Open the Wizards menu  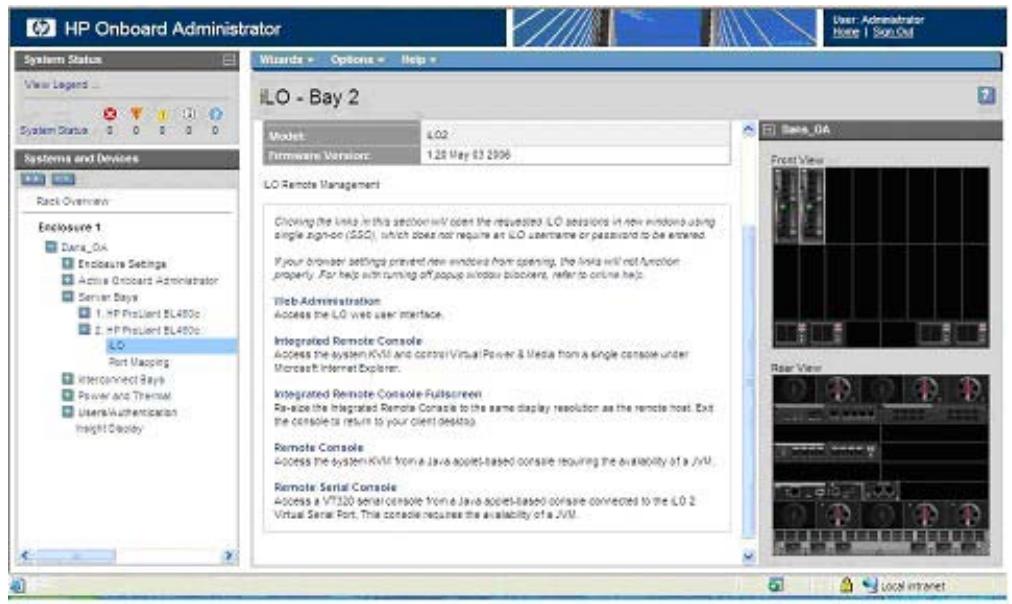(287, 59)
